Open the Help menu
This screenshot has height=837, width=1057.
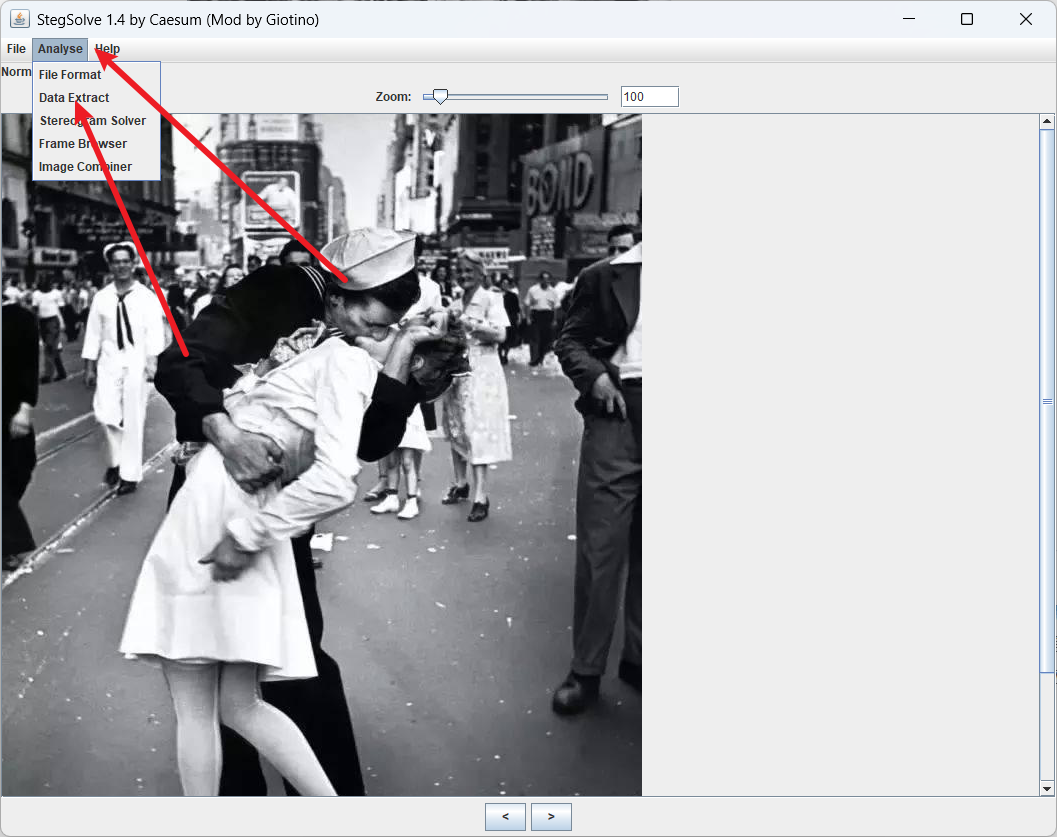pos(107,48)
